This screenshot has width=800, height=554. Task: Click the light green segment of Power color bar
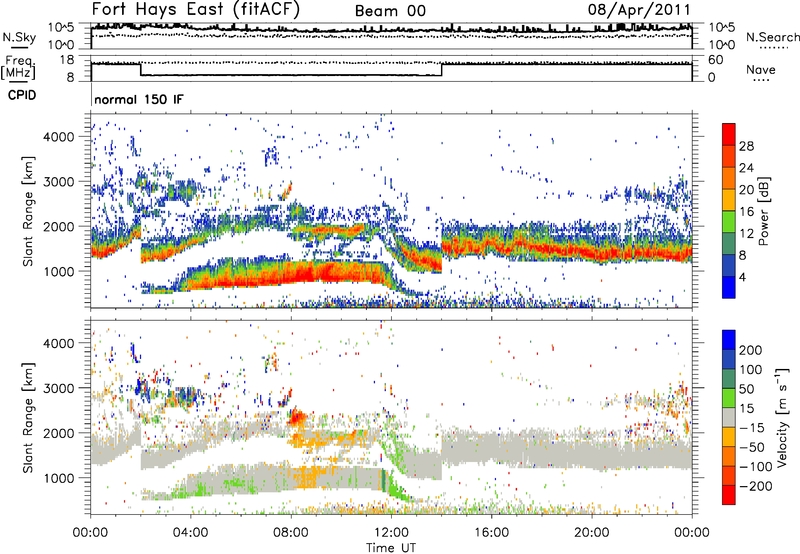[x=729, y=222]
